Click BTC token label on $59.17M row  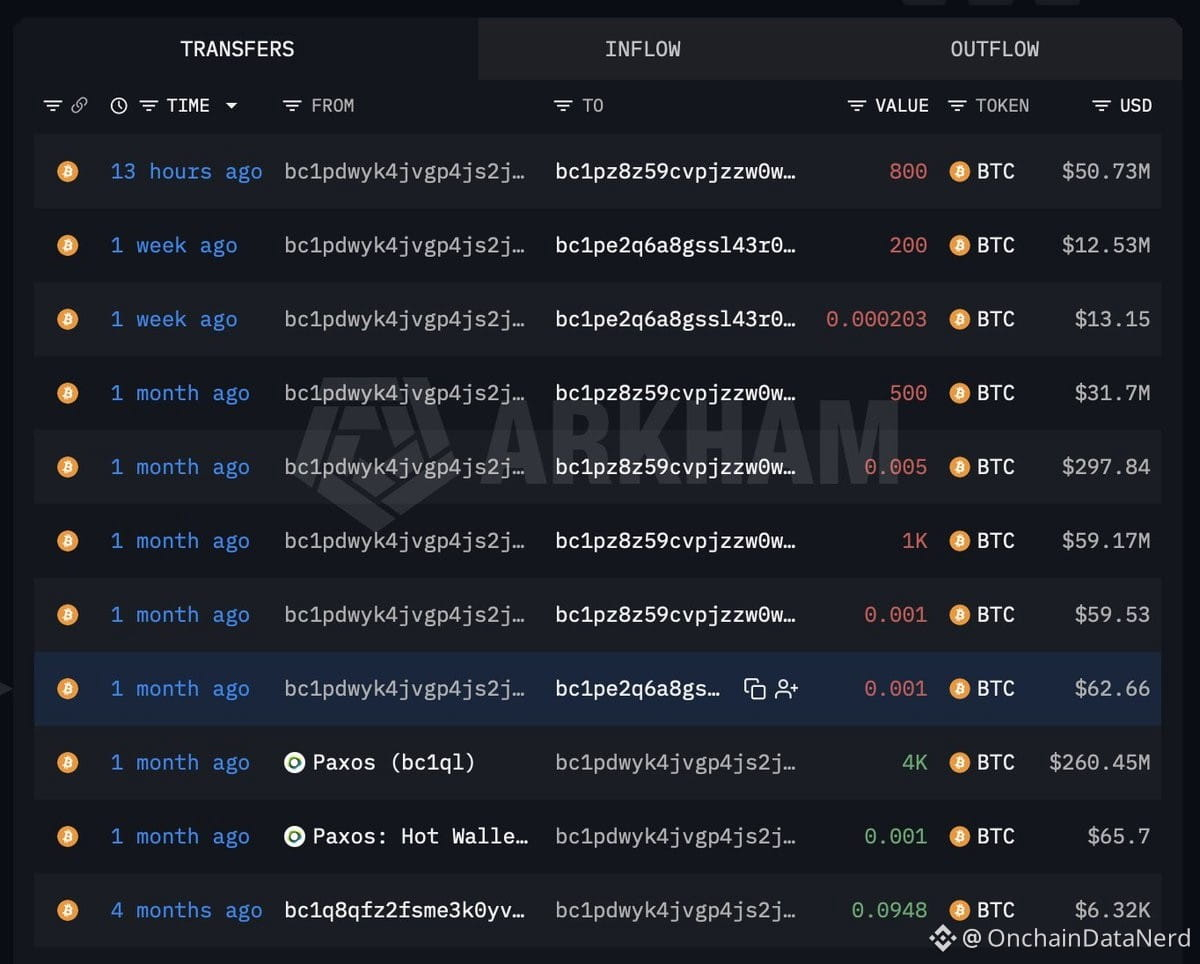pos(996,541)
